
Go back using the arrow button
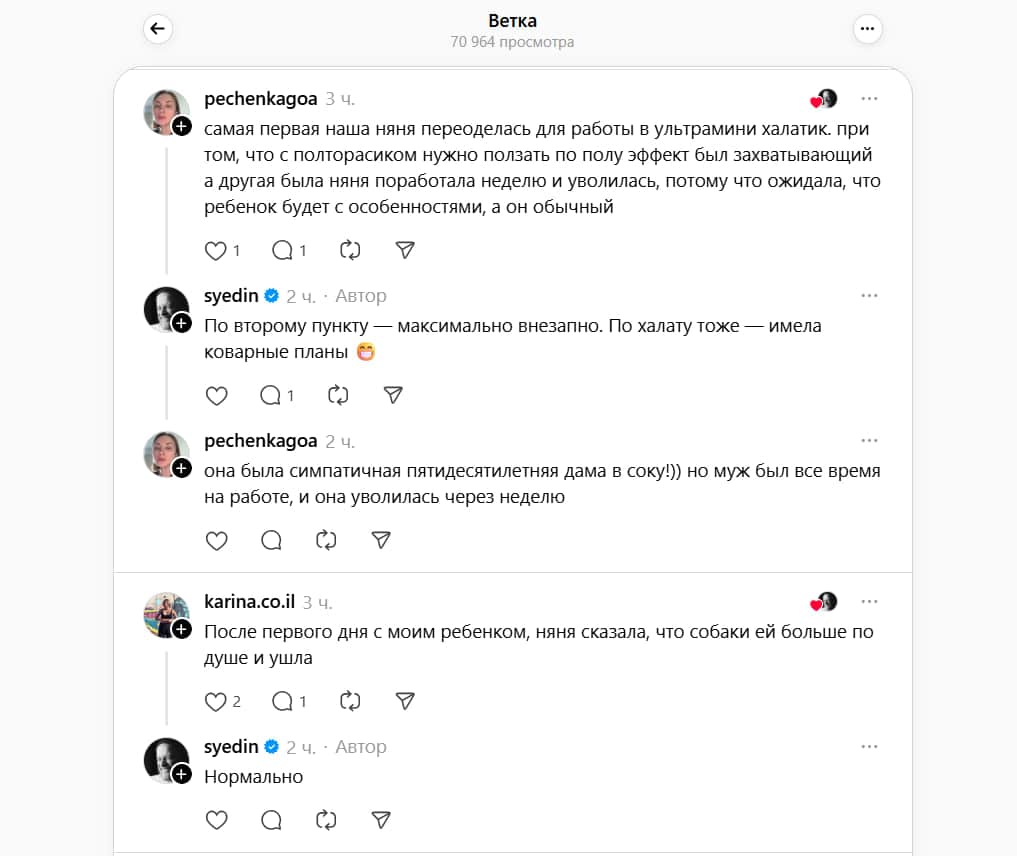pyautogui.click(x=158, y=29)
